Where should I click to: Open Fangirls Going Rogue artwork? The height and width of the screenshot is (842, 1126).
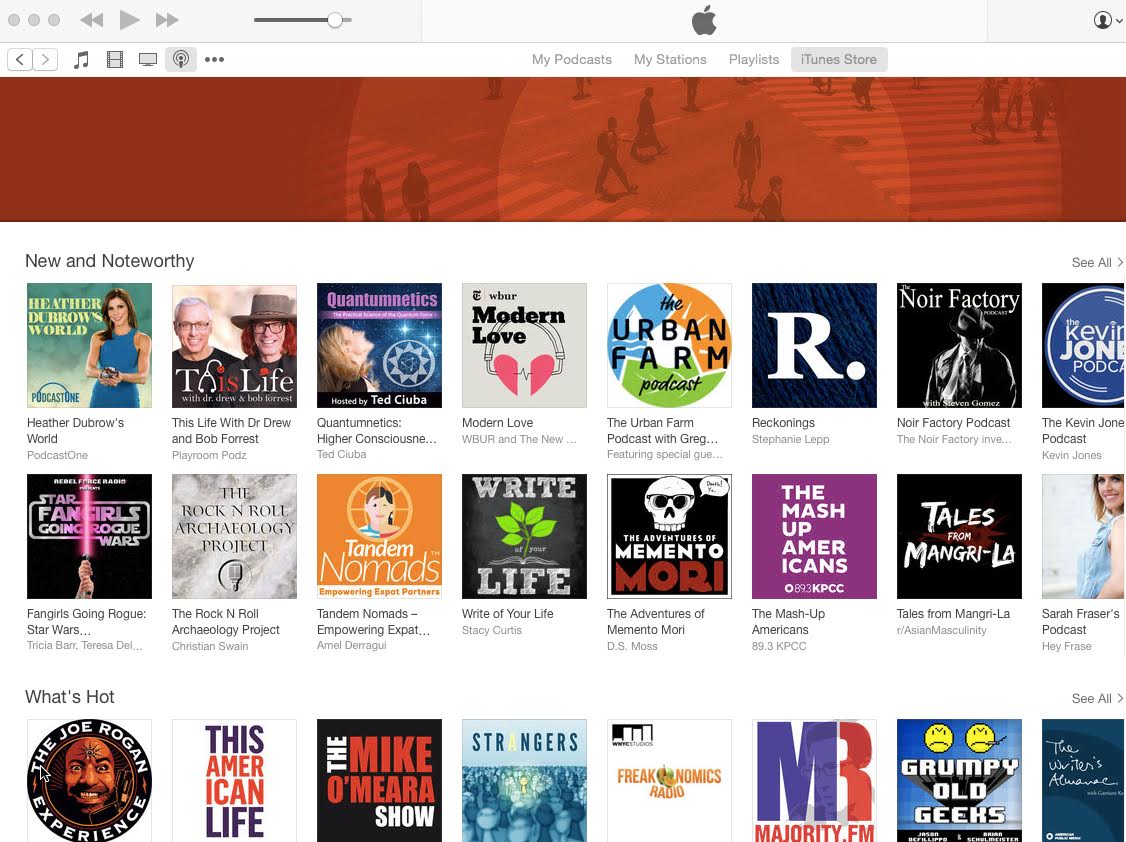(x=89, y=536)
